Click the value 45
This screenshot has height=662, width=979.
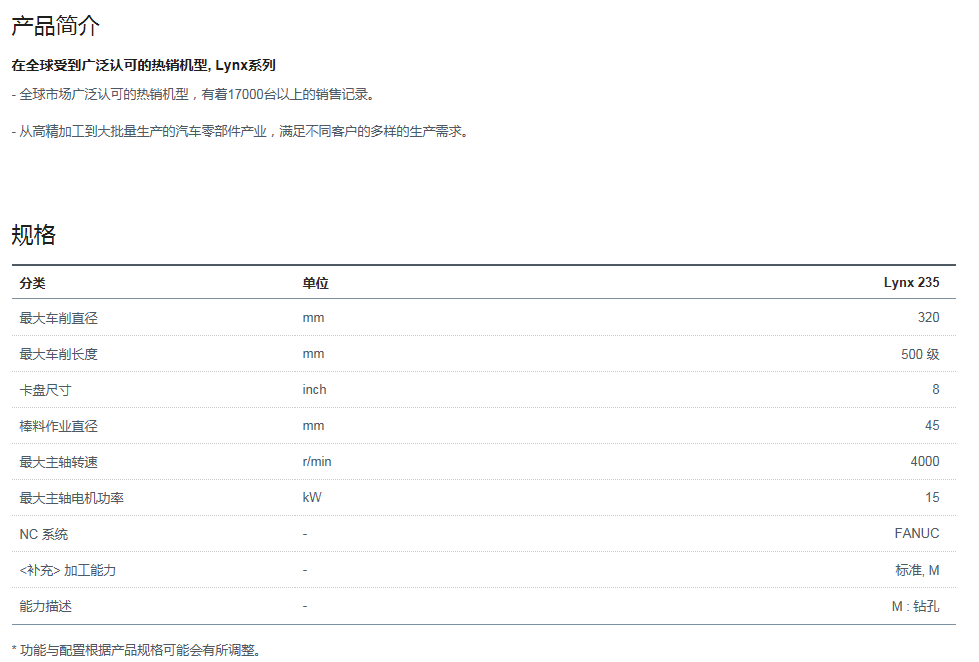(932, 425)
